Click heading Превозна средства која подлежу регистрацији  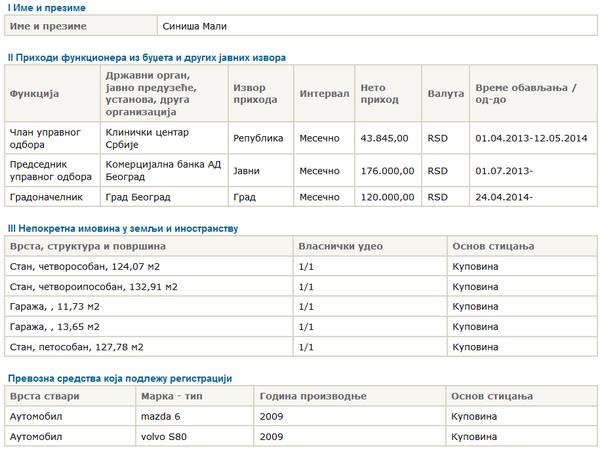tap(120, 379)
